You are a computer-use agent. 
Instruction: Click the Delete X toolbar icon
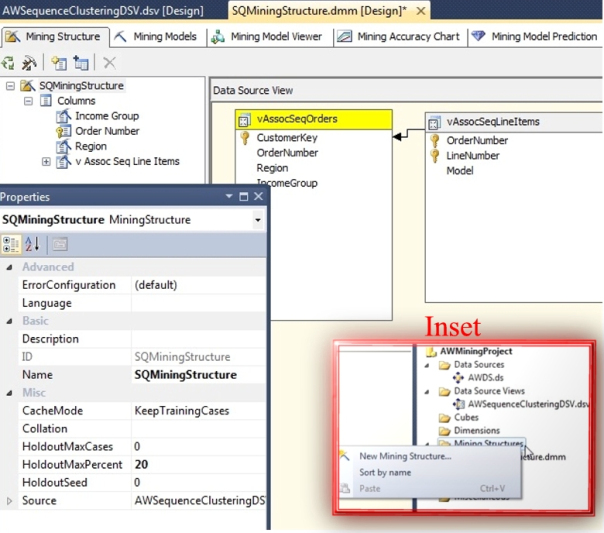109,63
